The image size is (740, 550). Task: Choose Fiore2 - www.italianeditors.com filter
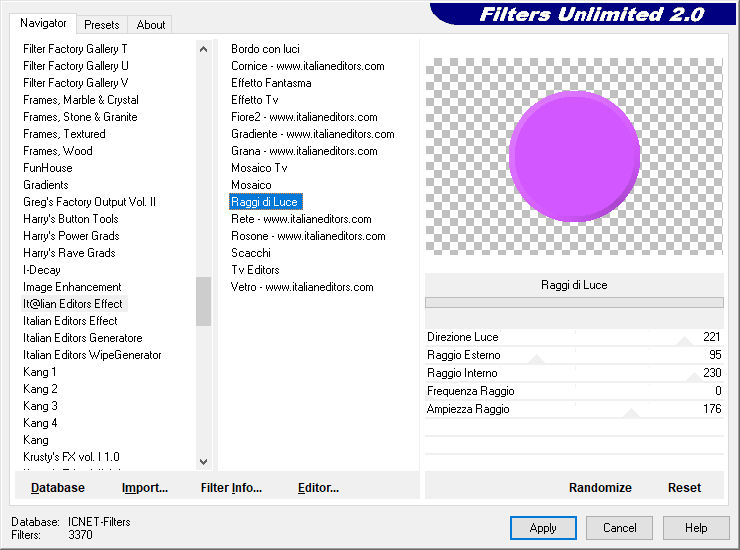(x=304, y=117)
